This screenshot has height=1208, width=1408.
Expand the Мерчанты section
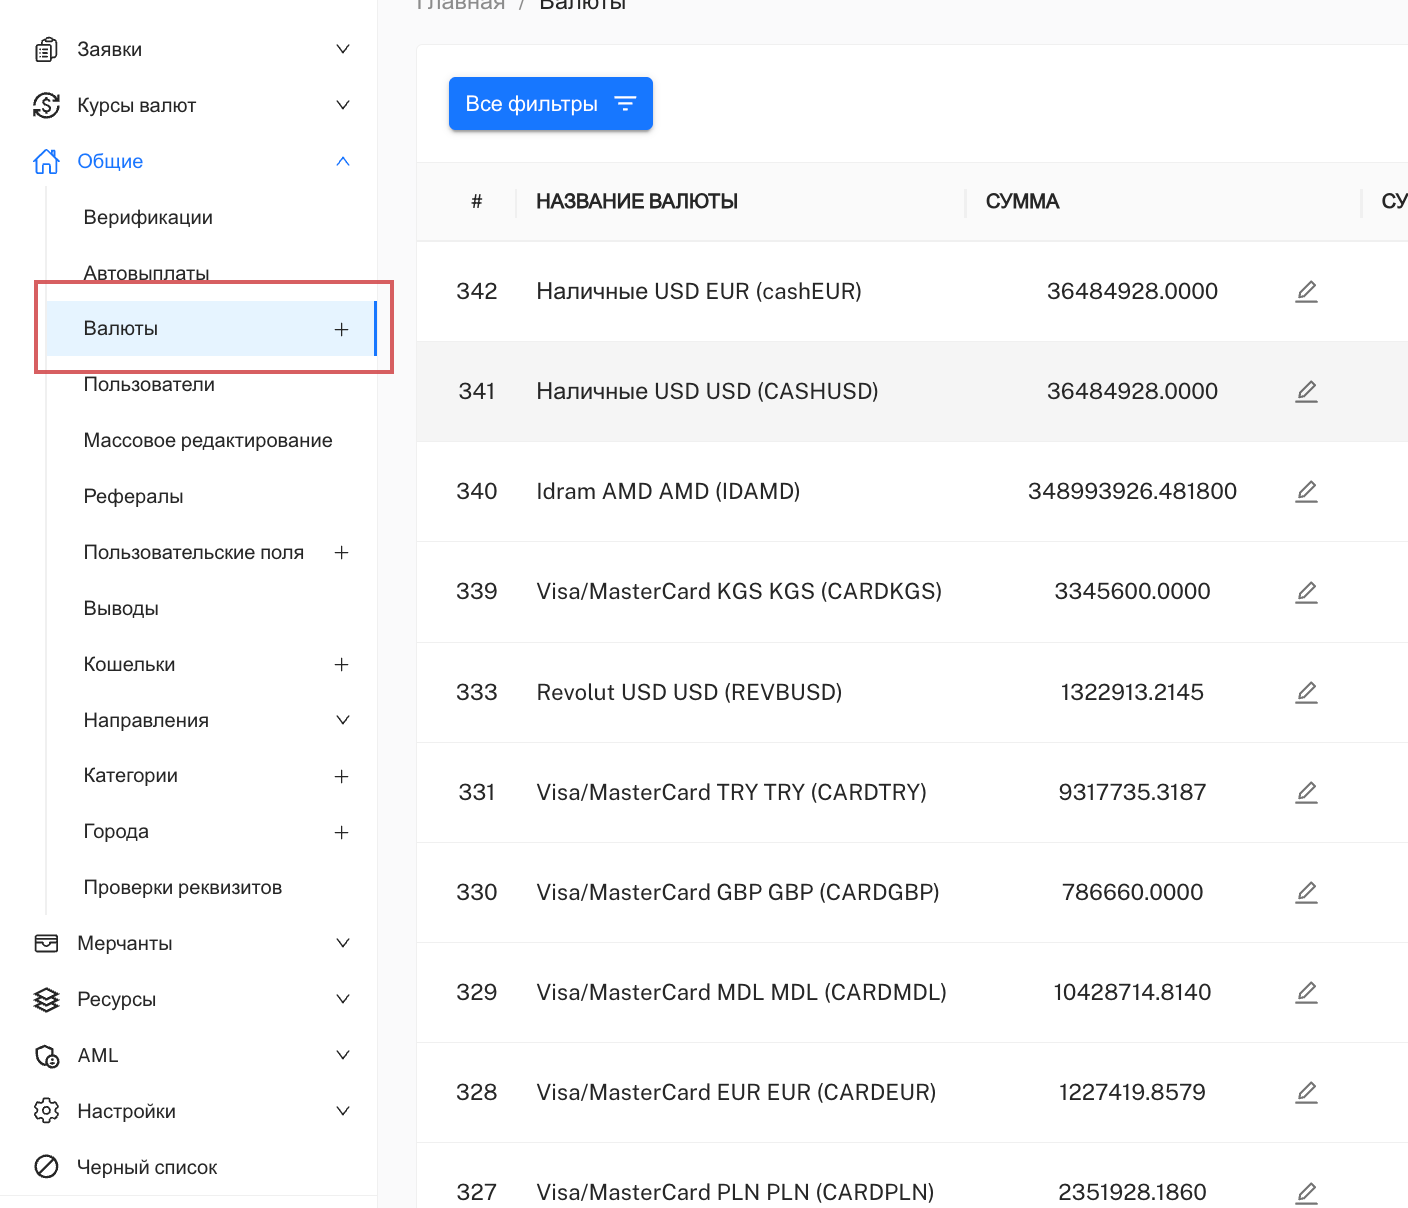pos(342,943)
